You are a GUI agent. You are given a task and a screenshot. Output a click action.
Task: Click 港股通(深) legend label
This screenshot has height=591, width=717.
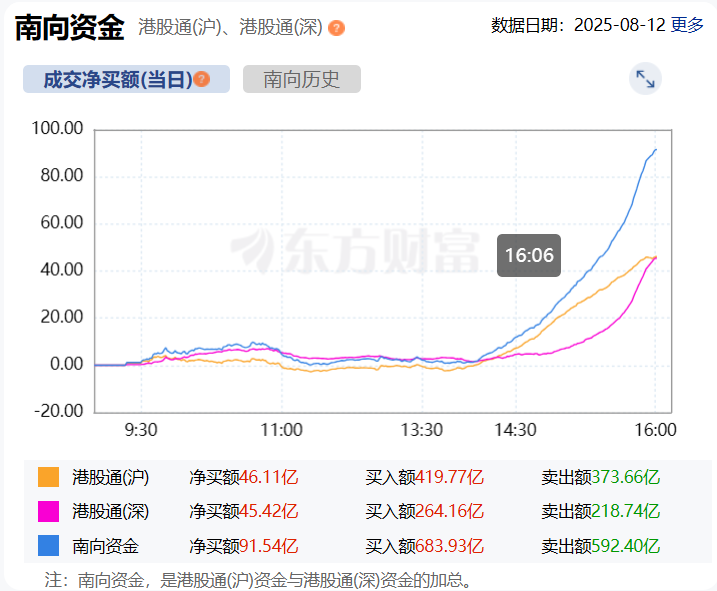tap(111, 511)
